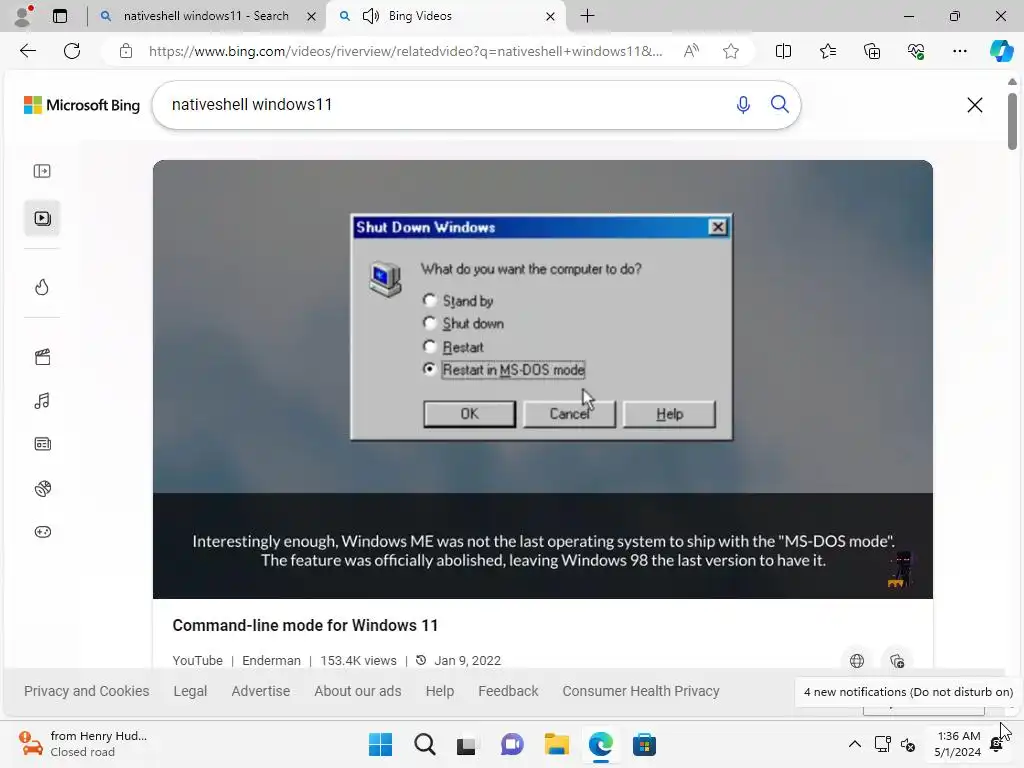Click the page vertical scrollbar thumb
This screenshot has width=1024, height=768.
point(1012,121)
